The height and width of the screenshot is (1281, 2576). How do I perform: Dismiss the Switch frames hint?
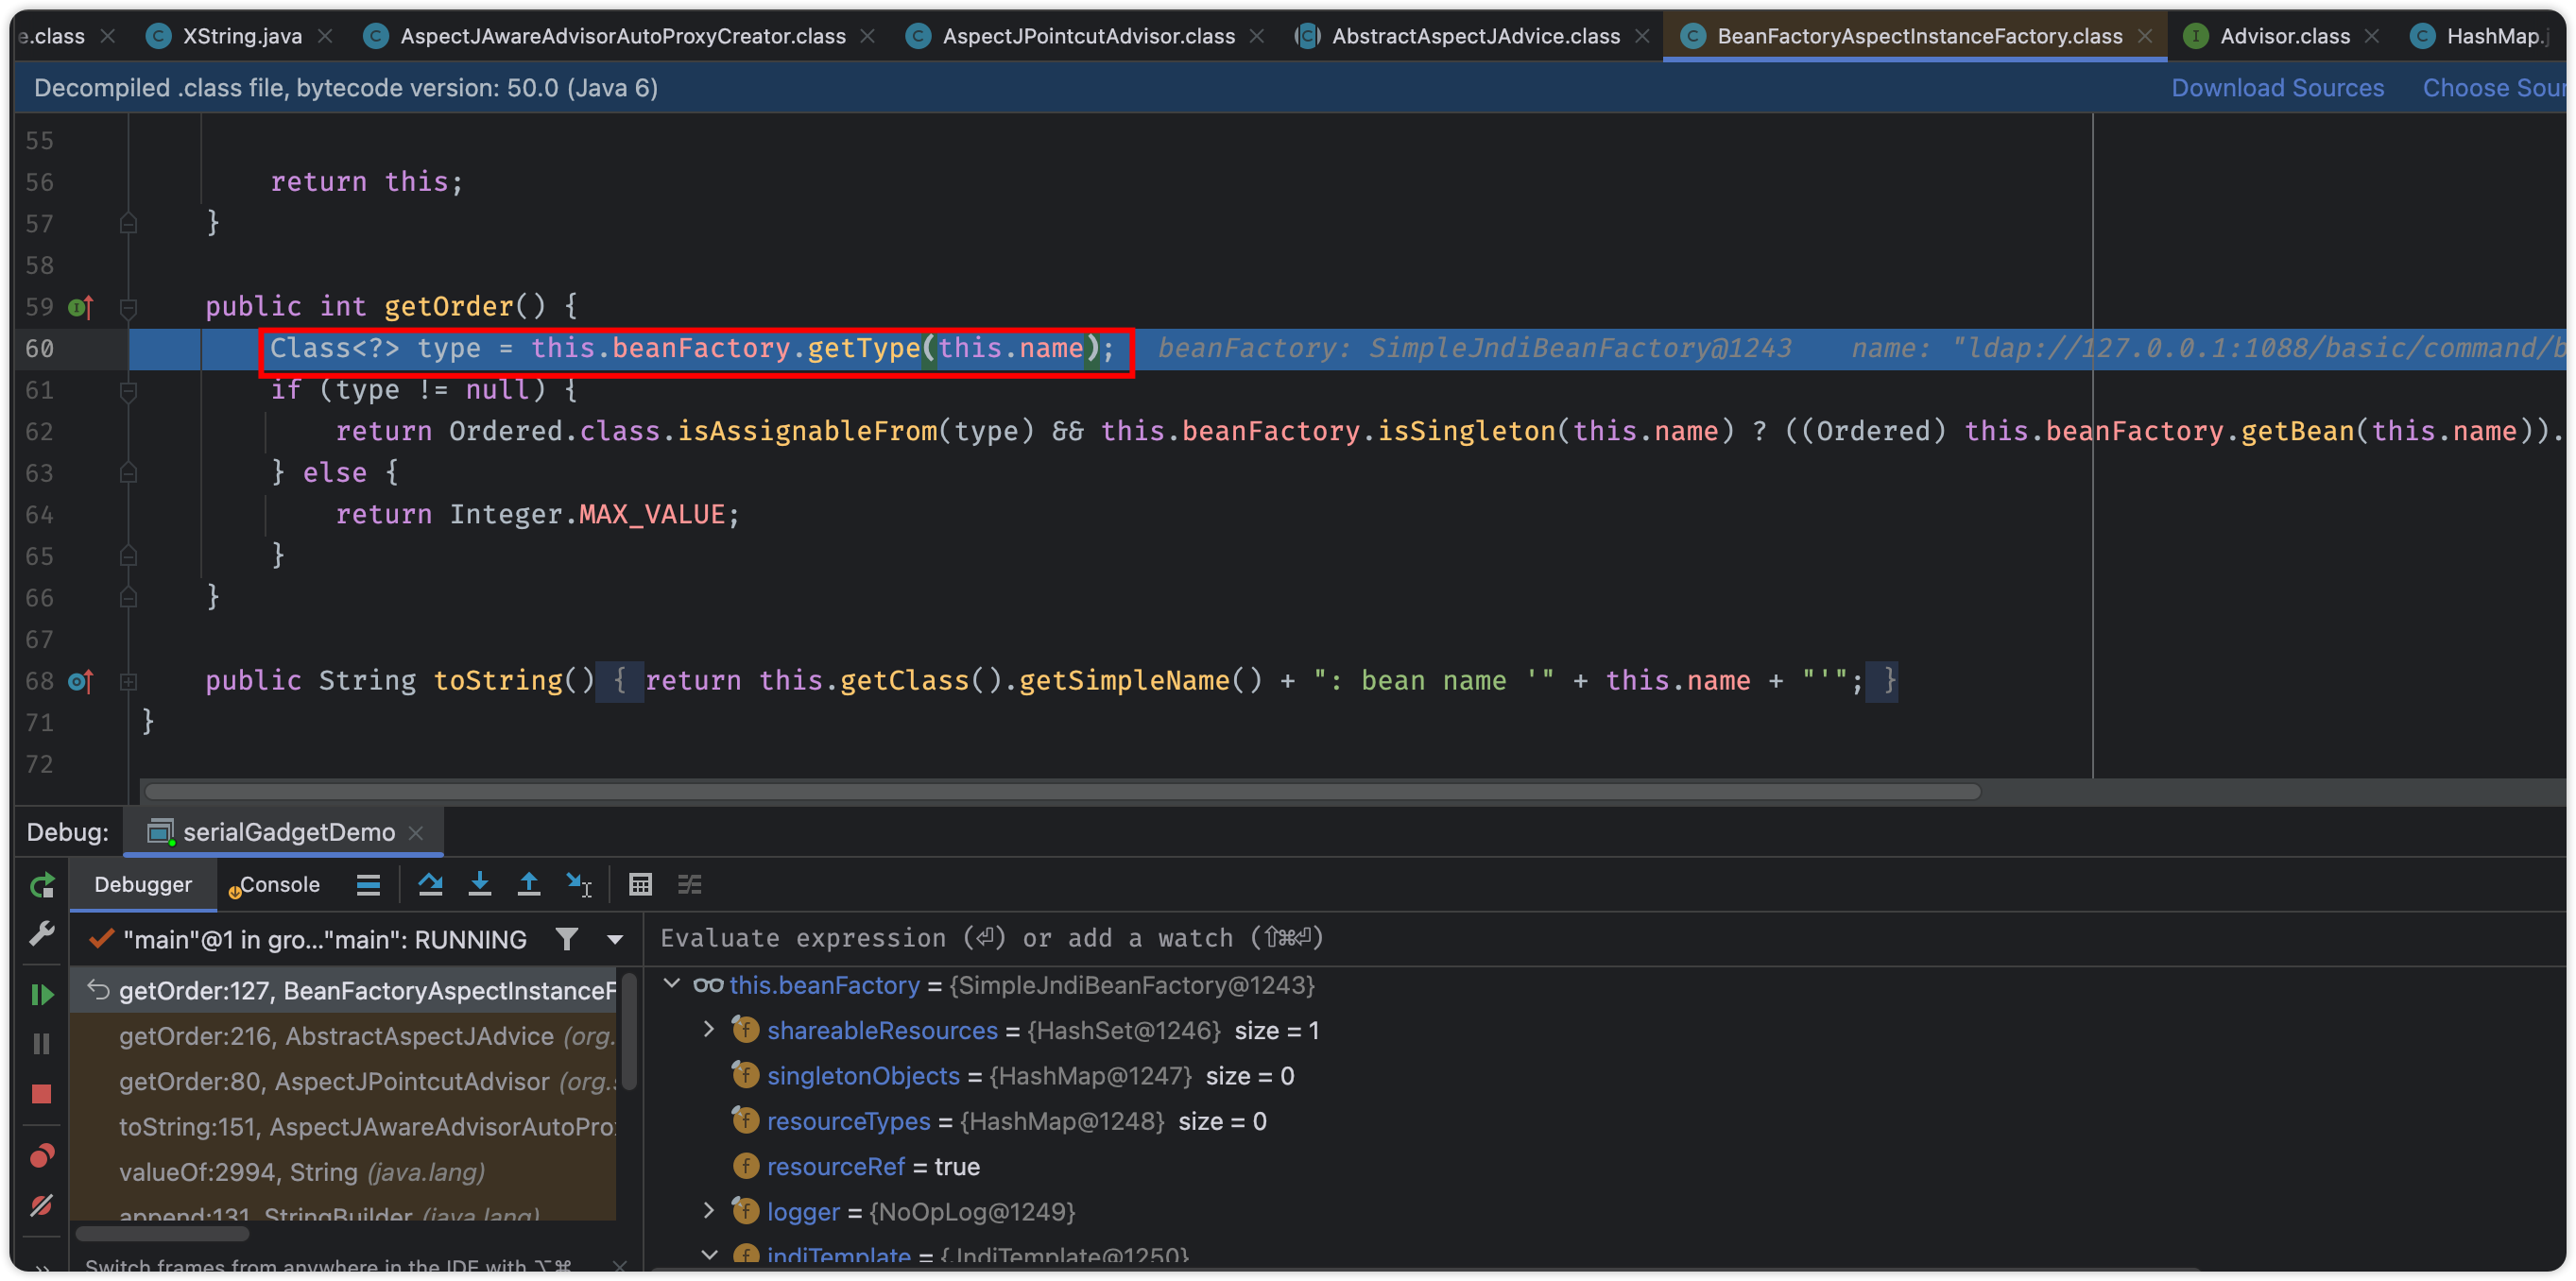pyautogui.click(x=620, y=1266)
